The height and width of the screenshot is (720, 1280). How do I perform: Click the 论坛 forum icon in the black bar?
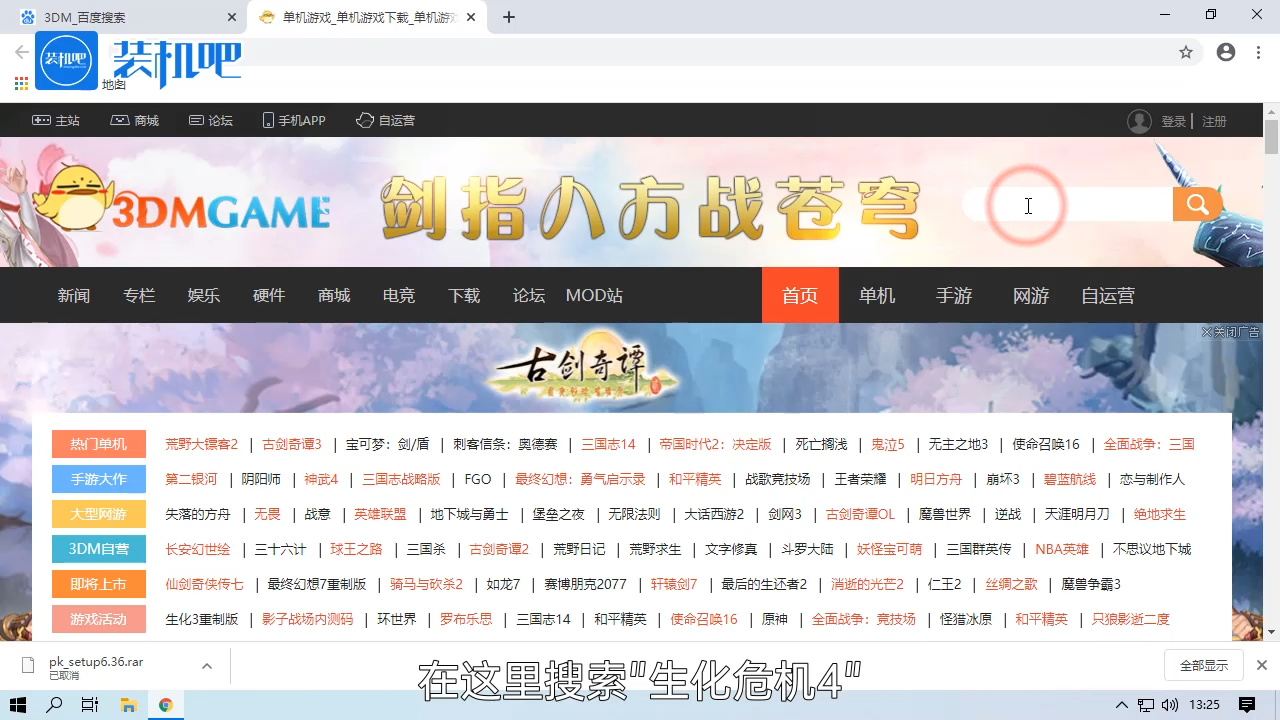pos(197,120)
